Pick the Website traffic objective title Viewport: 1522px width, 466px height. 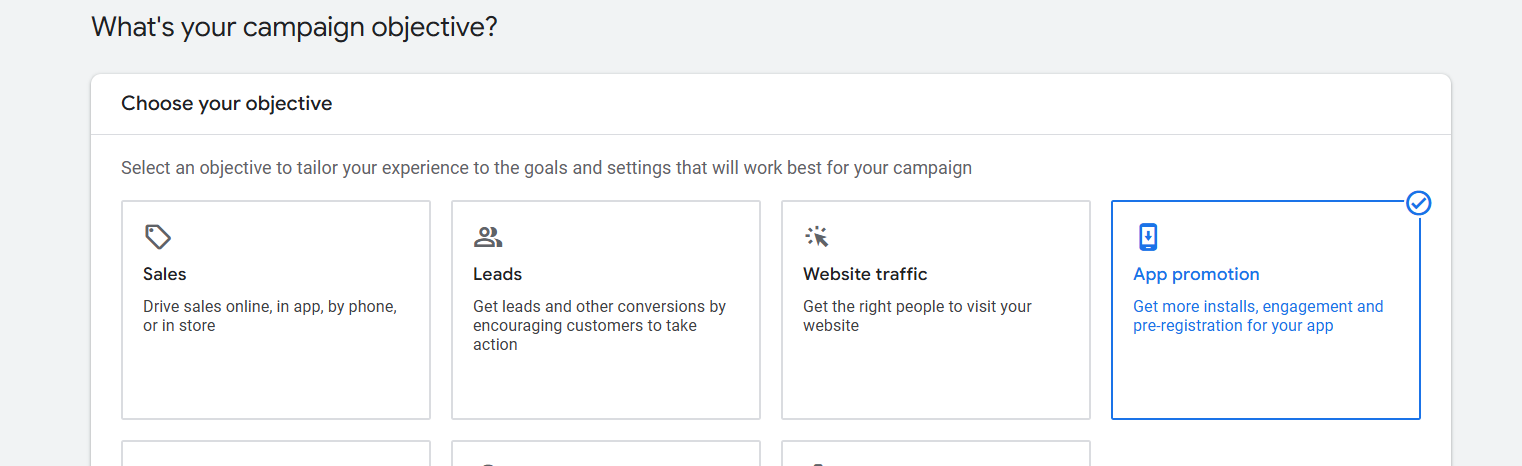coord(865,274)
